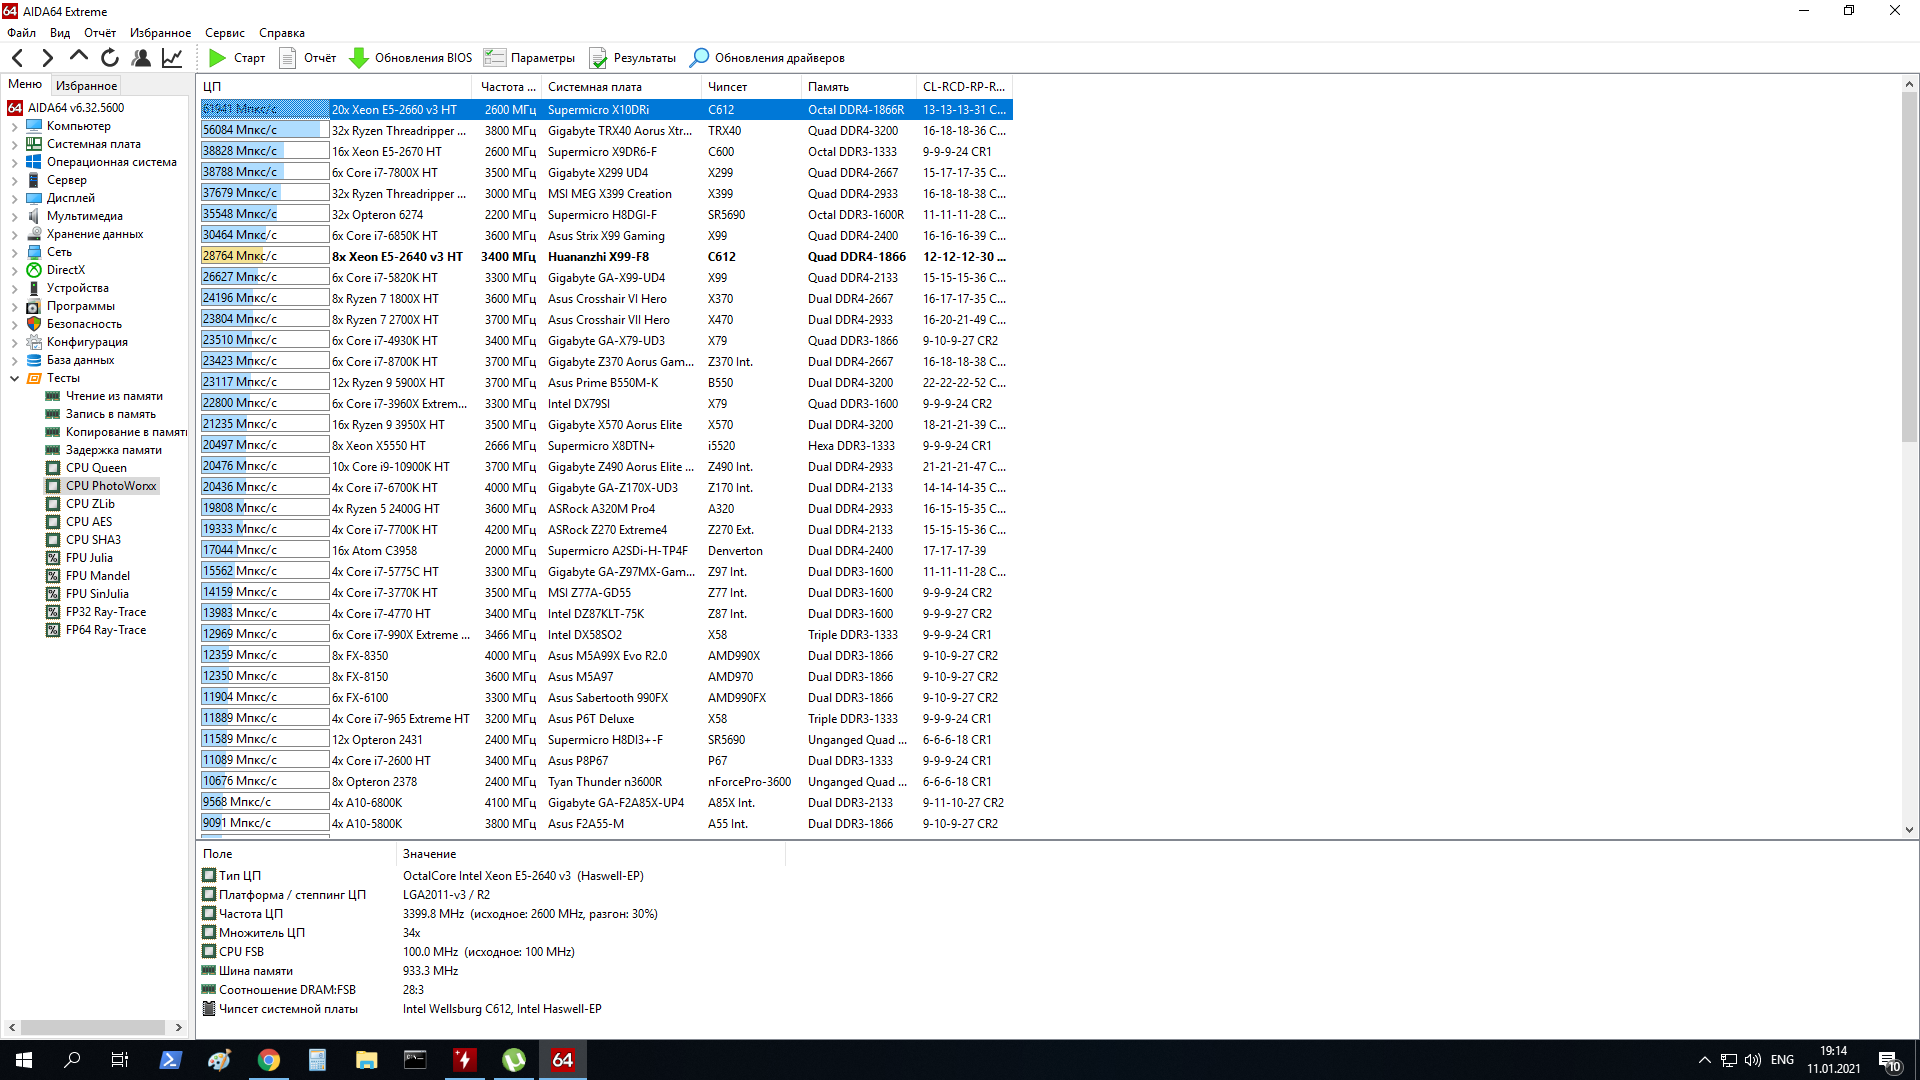Collapse the Tests tree node
The height and width of the screenshot is (1080, 1920).
pyautogui.click(x=14, y=378)
